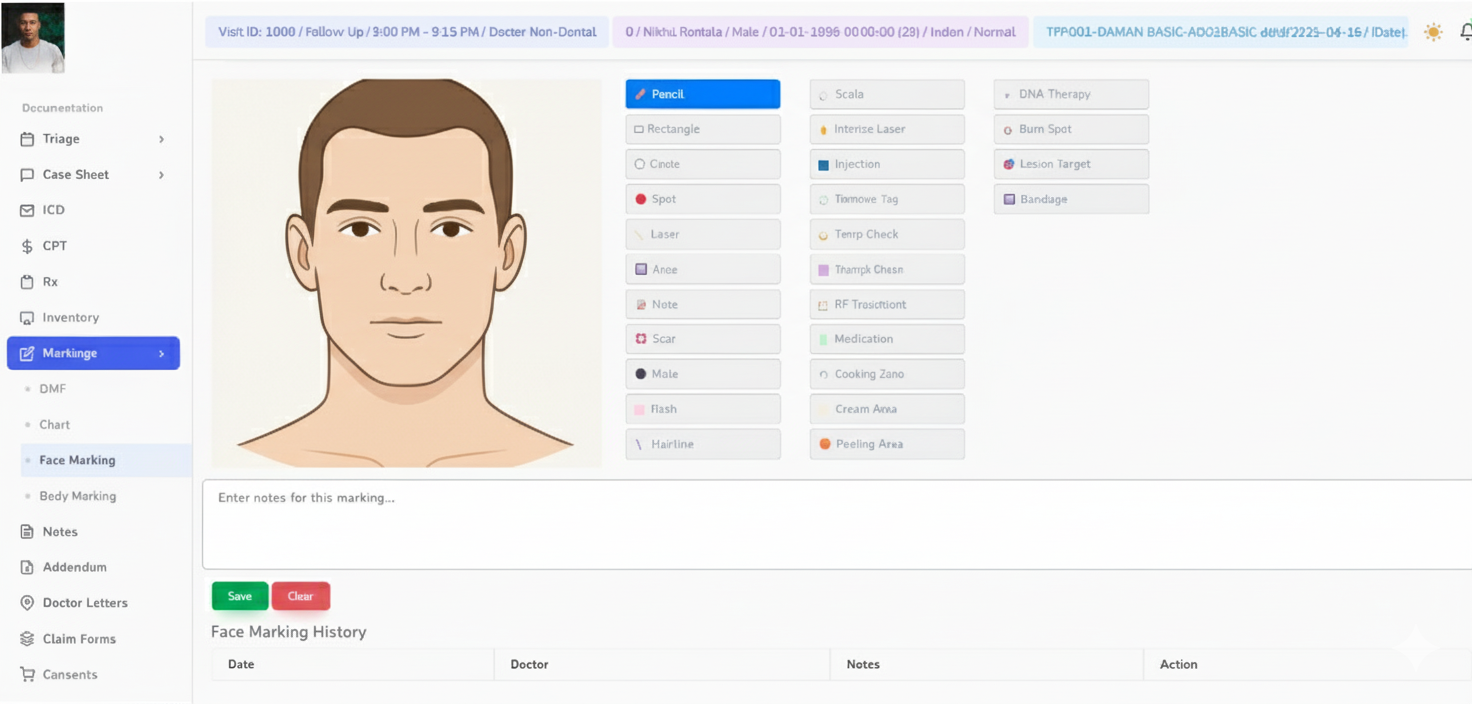Select the Mole dark color marker

click(702, 374)
